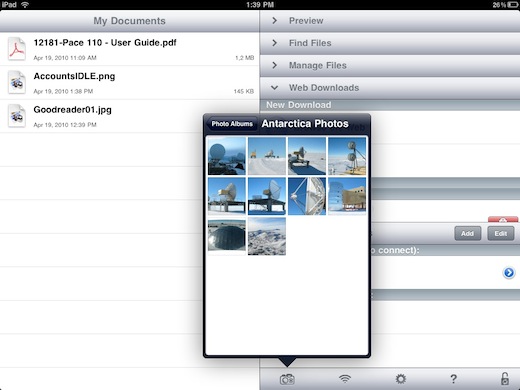Open settings with the gear icon

400,379
